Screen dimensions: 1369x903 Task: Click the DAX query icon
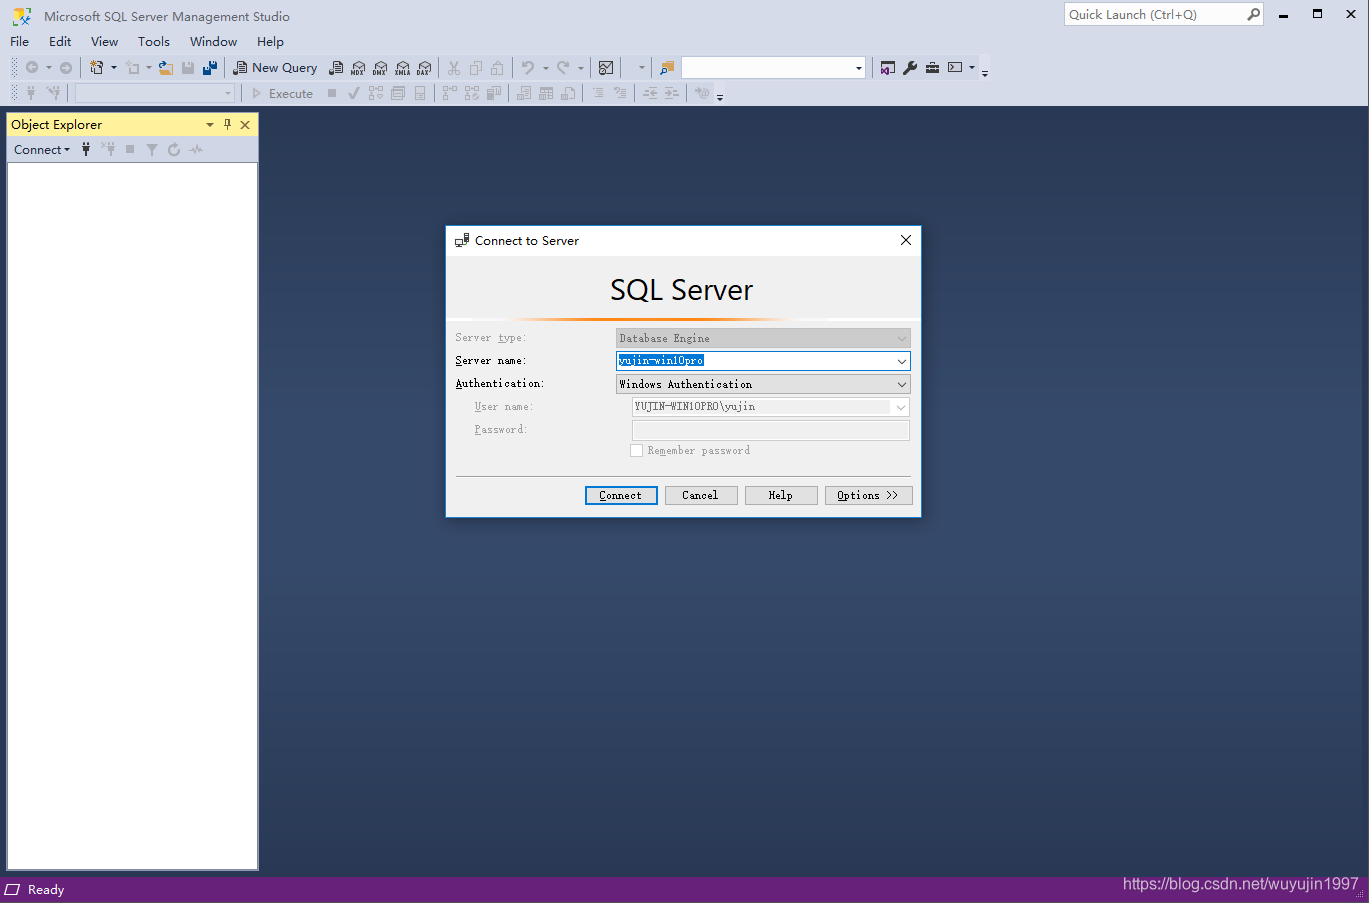coord(424,67)
